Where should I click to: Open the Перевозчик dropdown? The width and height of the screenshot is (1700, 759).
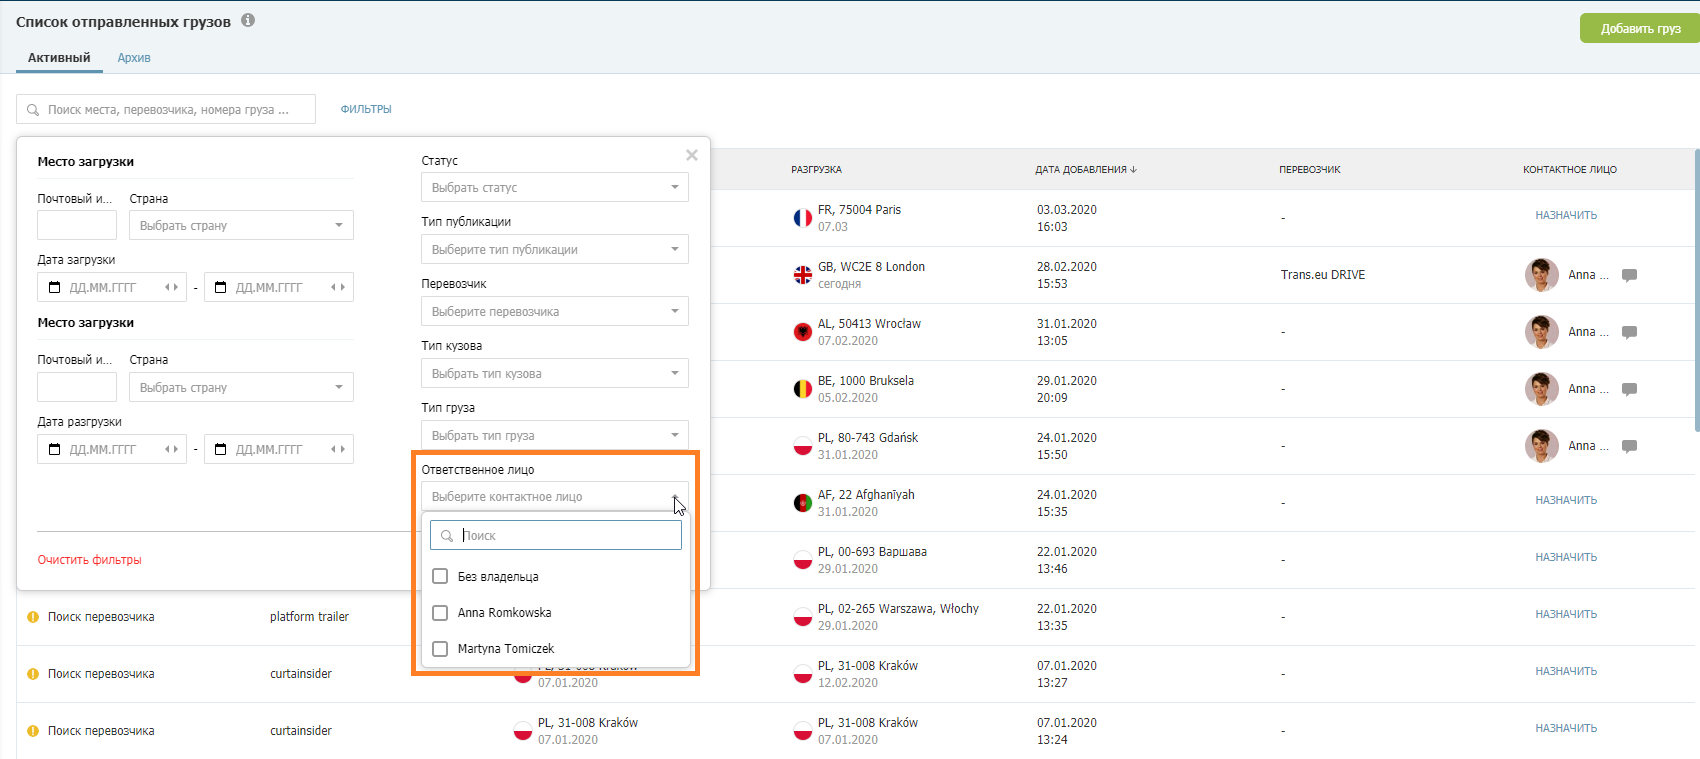555,311
